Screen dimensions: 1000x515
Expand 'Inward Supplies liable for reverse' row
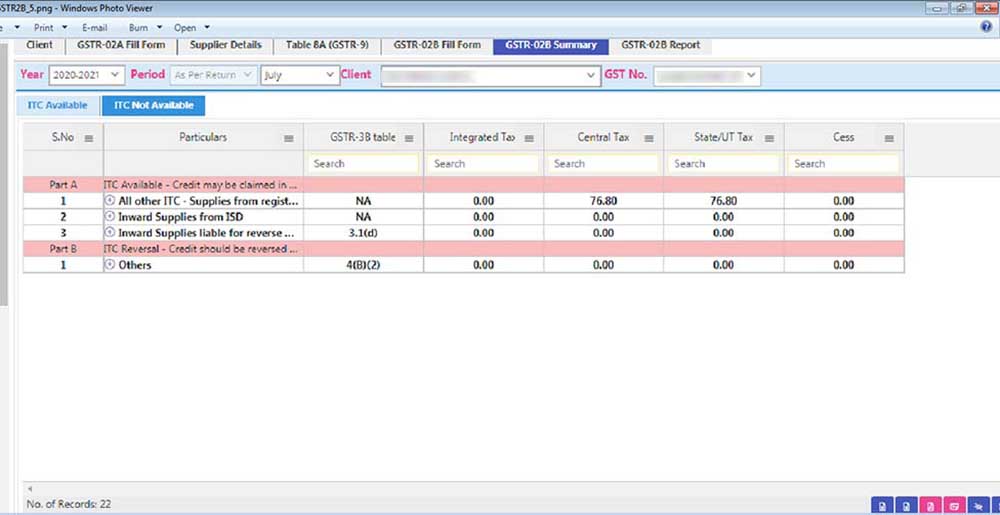coord(110,233)
